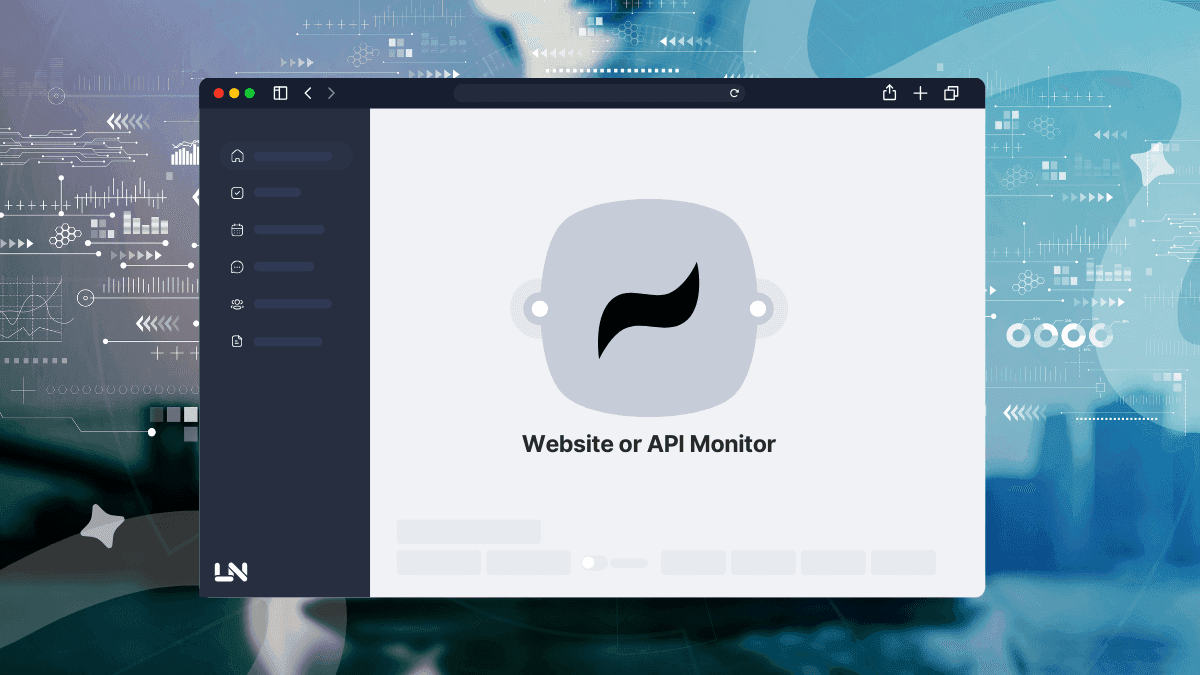Select the Team members icon in sidebar
Screen dimensions: 1200x675
pyautogui.click(x=236, y=303)
